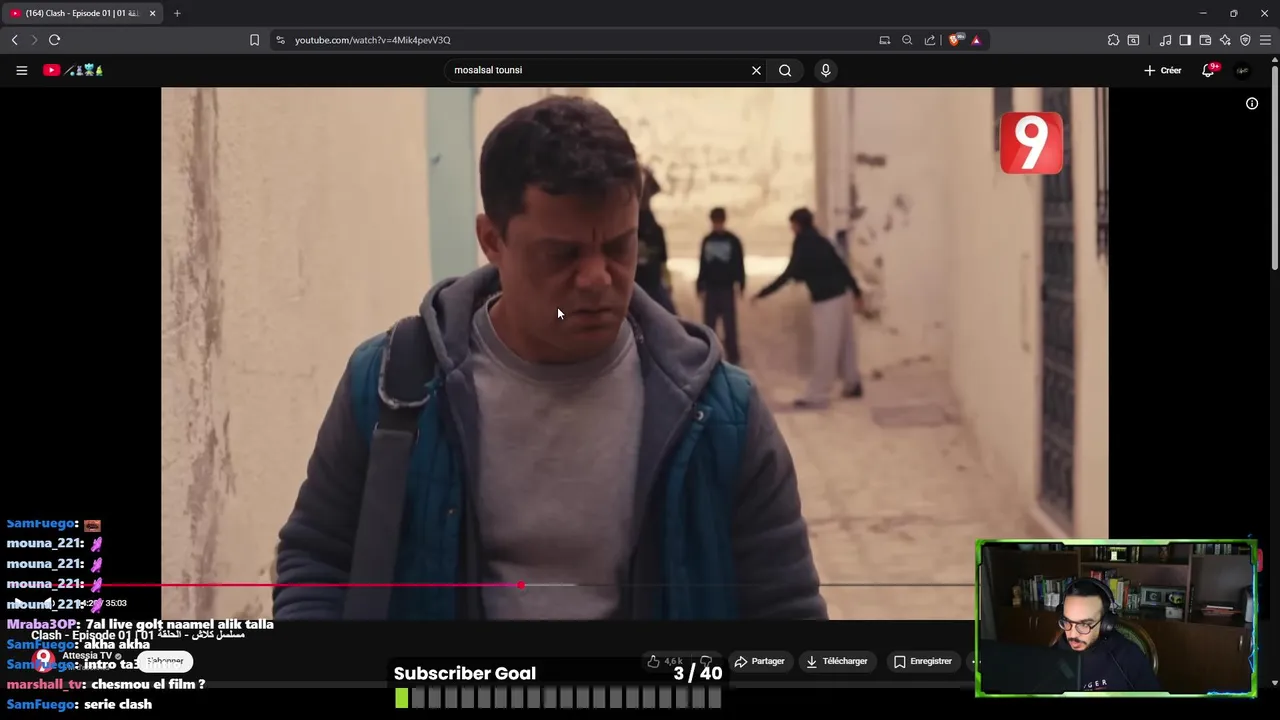Reload the current page
This screenshot has width=1280, height=720.
coord(54,40)
